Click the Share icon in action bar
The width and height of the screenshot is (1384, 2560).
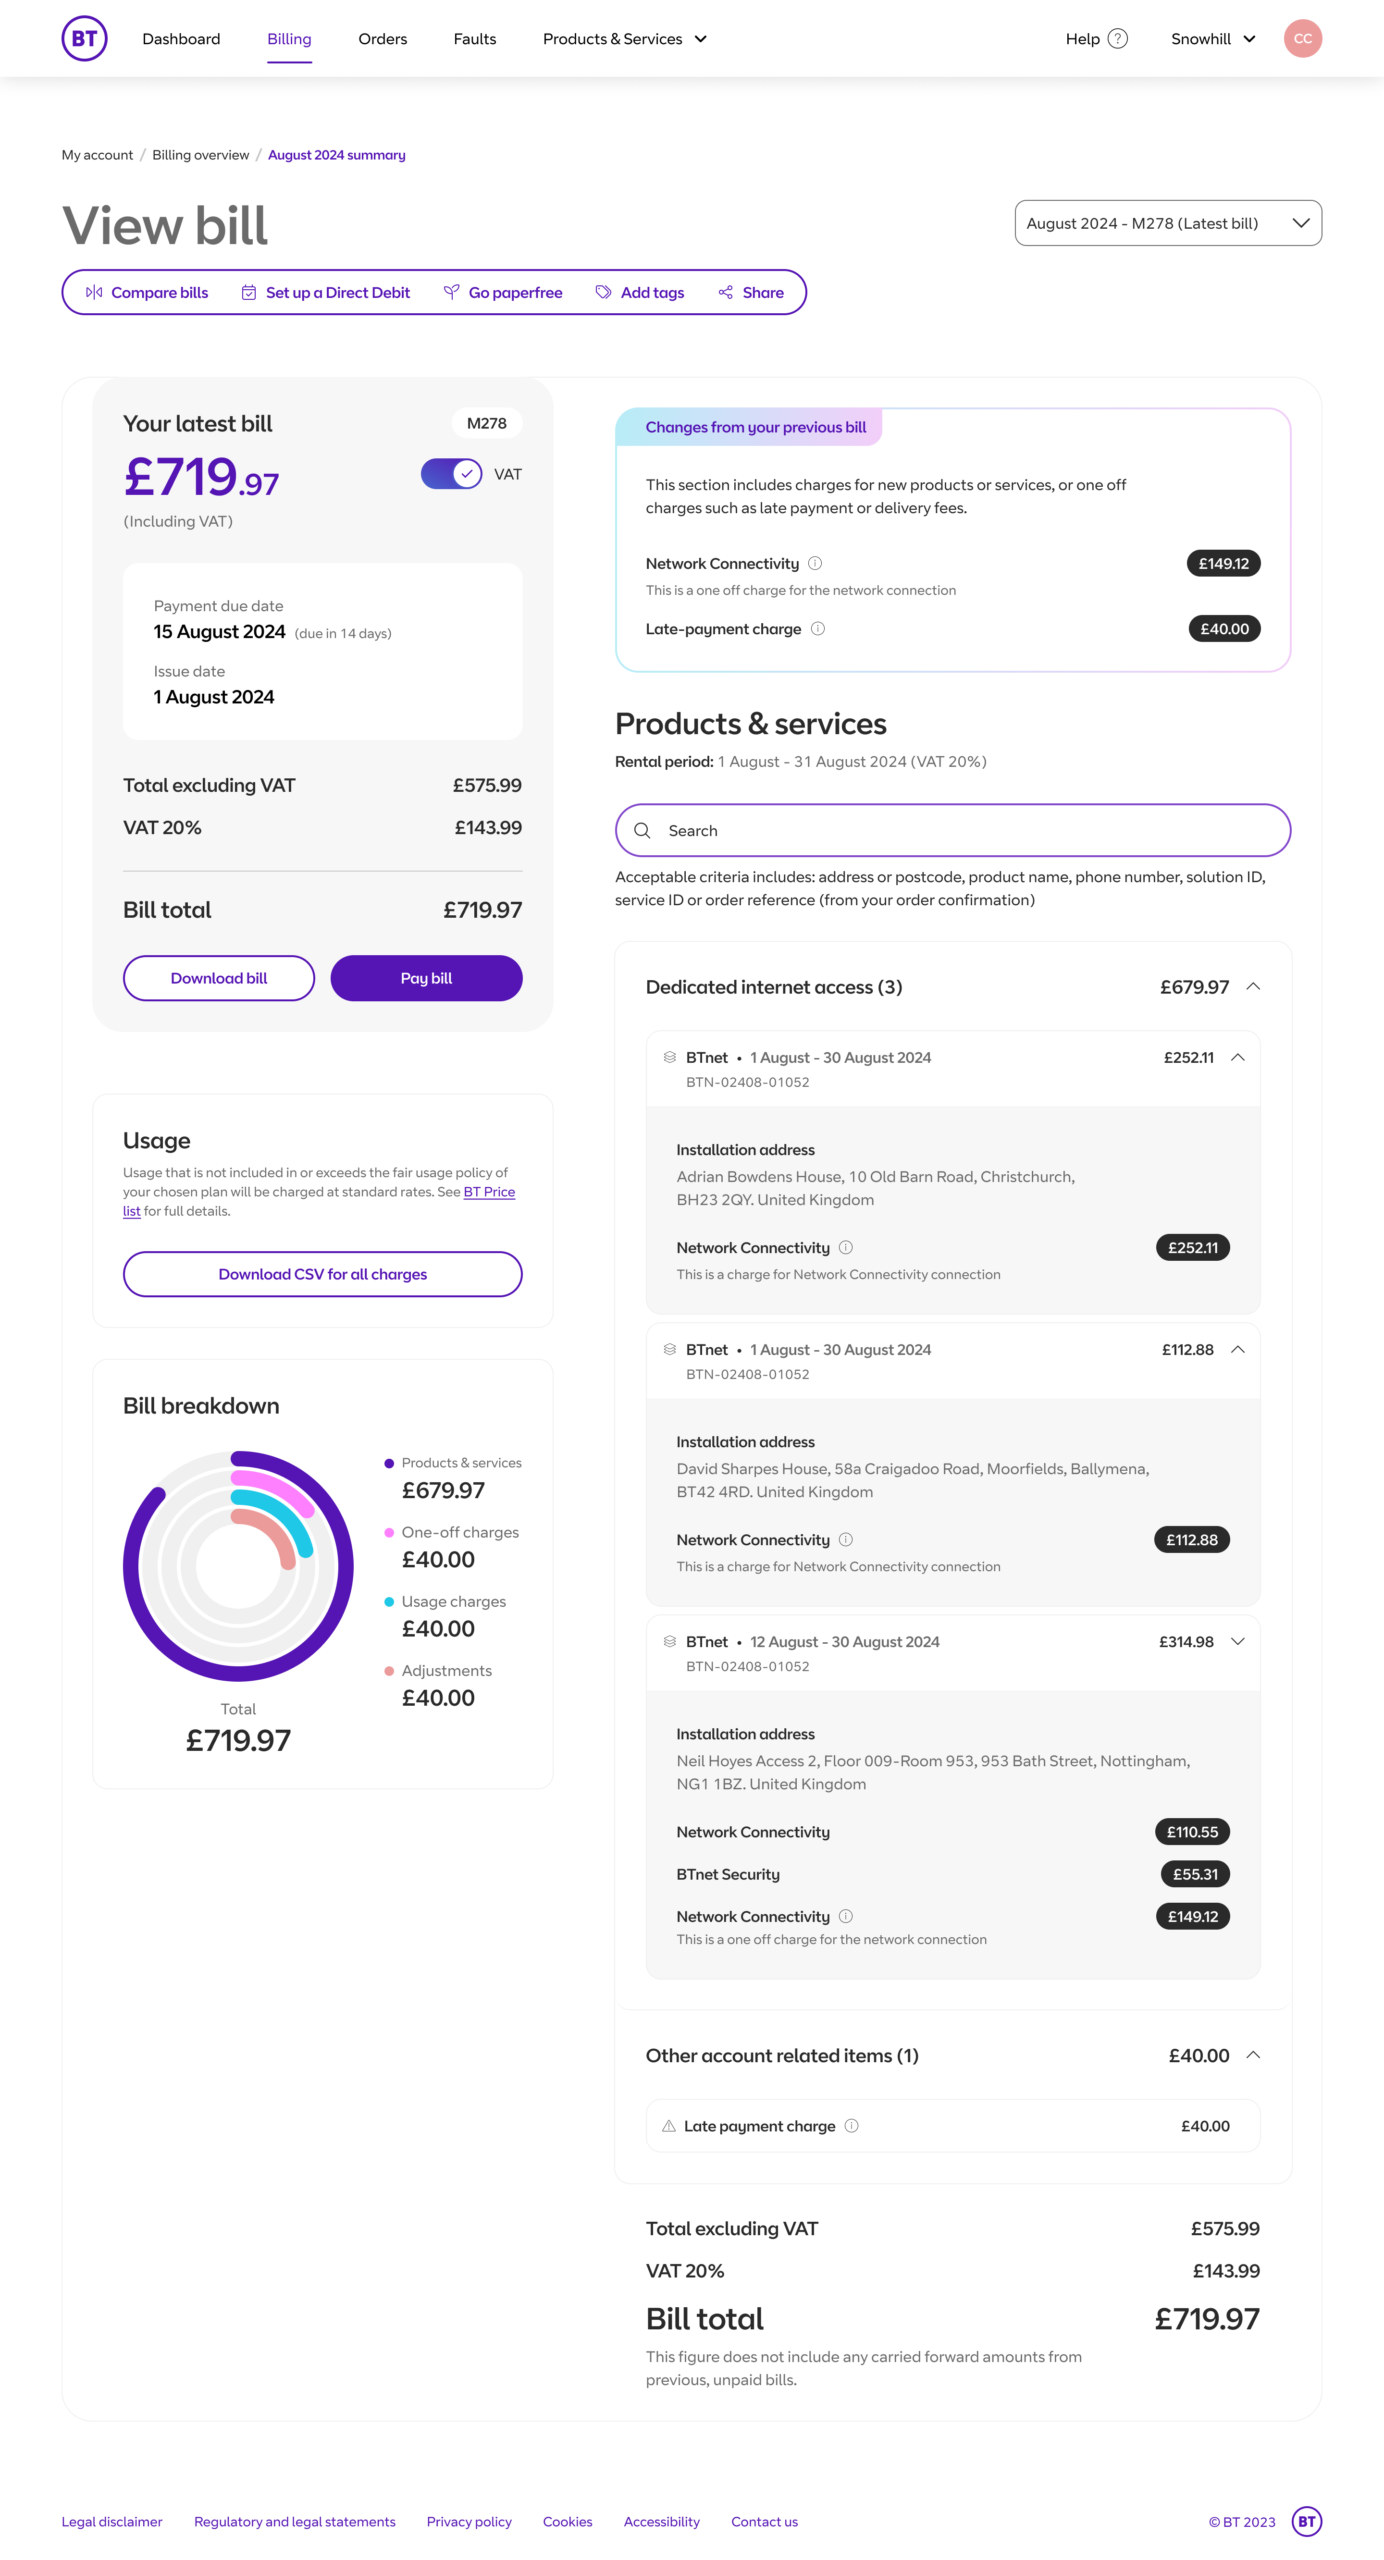(x=725, y=292)
